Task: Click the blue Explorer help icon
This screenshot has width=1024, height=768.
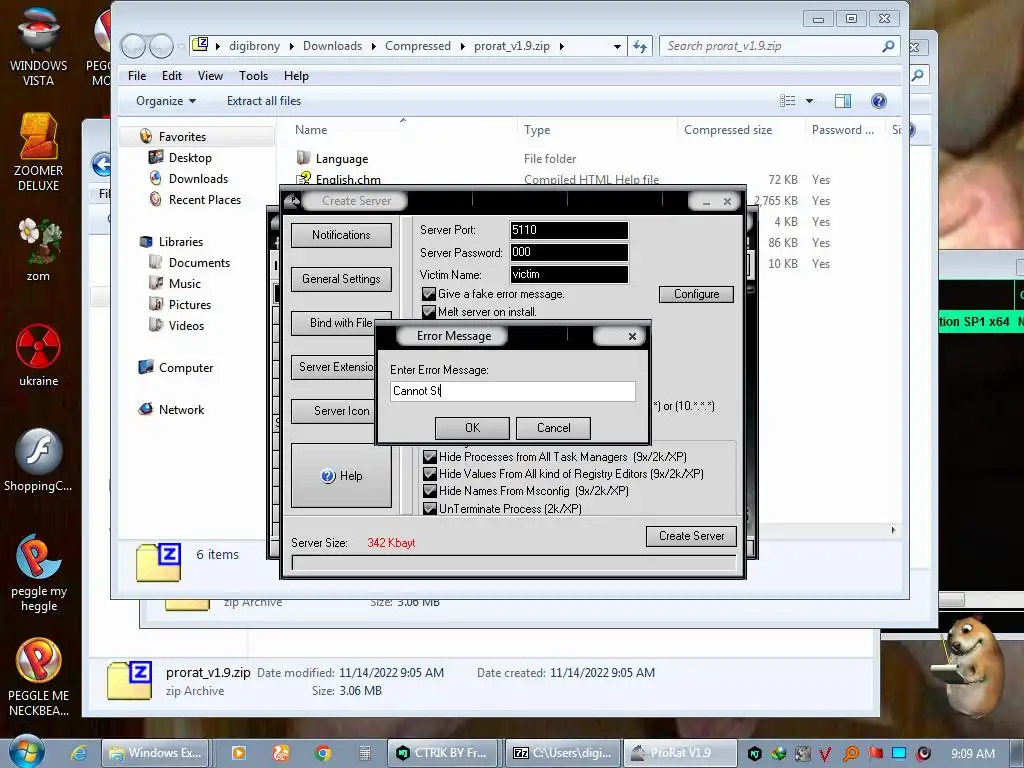Action: pos(879,101)
